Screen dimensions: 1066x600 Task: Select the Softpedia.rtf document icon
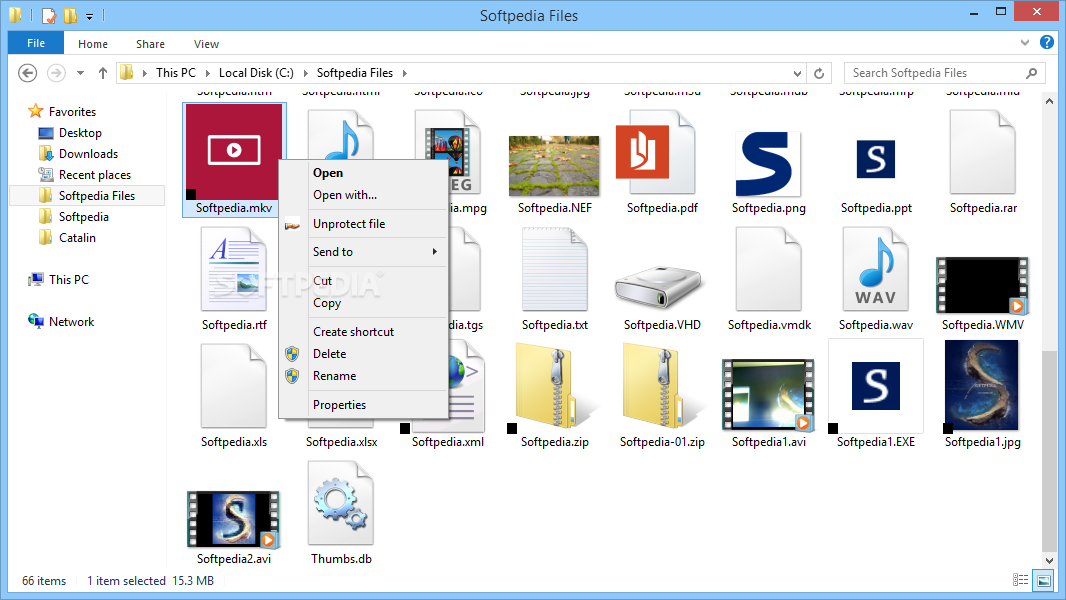[234, 270]
